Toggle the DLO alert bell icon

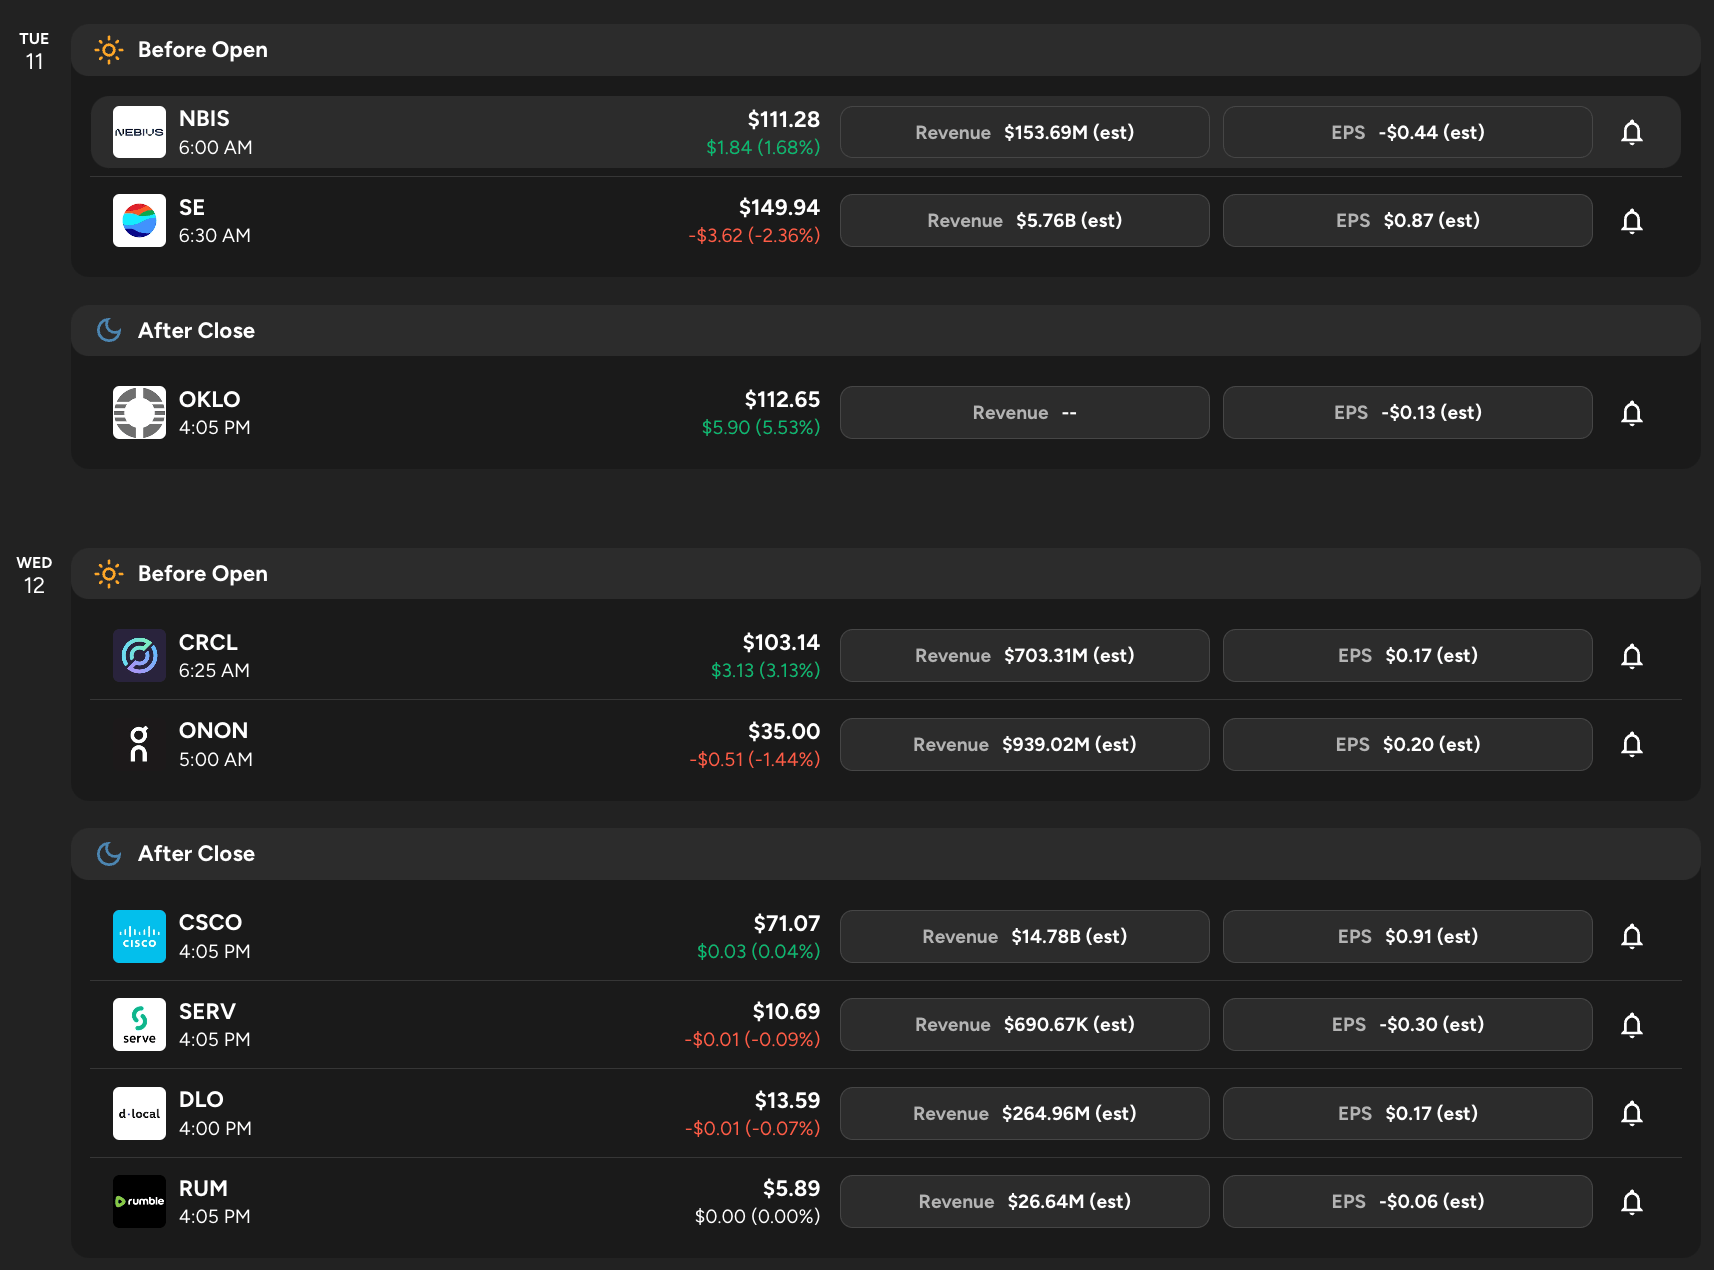coord(1631,1113)
